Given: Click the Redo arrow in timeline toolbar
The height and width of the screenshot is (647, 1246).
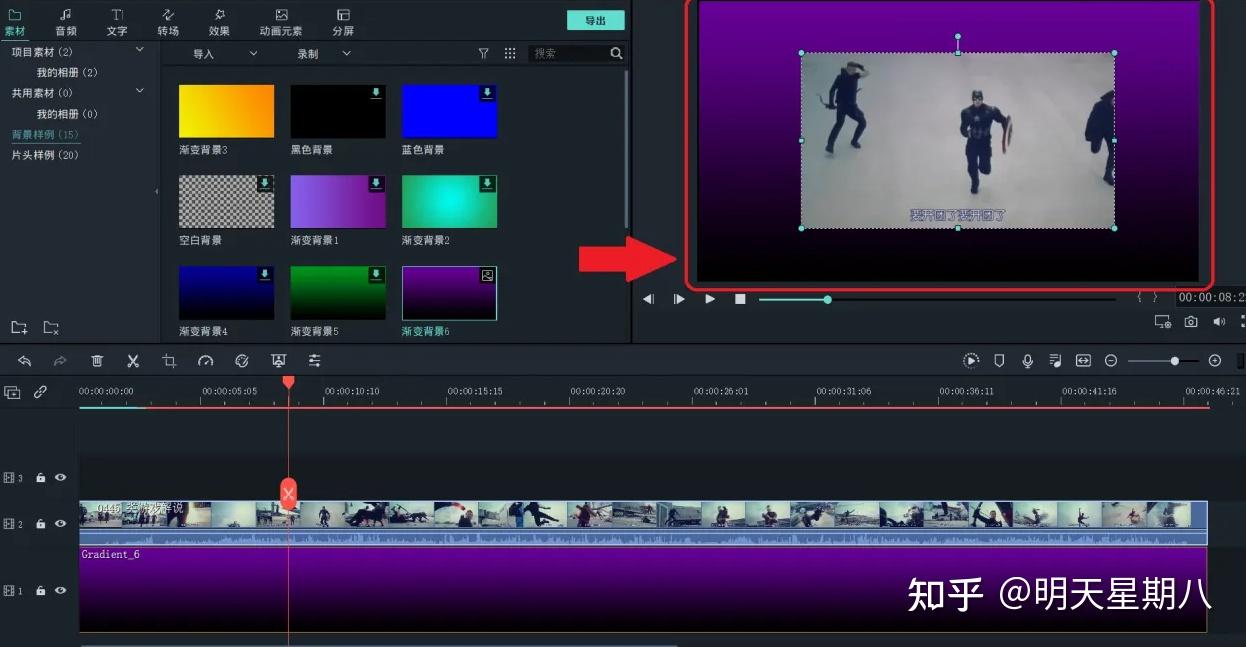Looking at the screenshot, I should (60, 361).
